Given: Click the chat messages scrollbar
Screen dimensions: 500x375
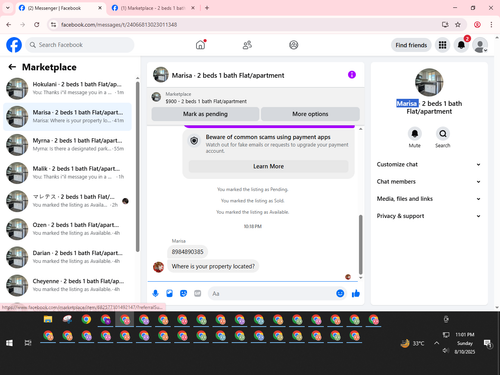Looking at the screenshot, I should pyautogui.click(x=360, y=244).
